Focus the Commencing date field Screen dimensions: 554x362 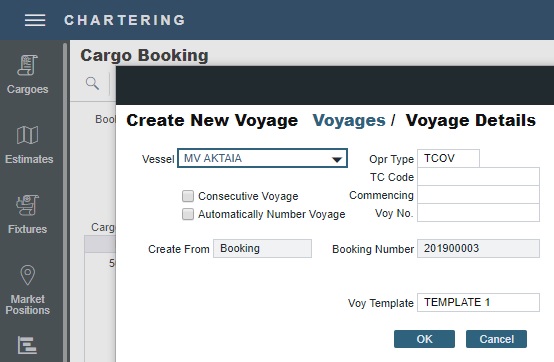(478, 195)
